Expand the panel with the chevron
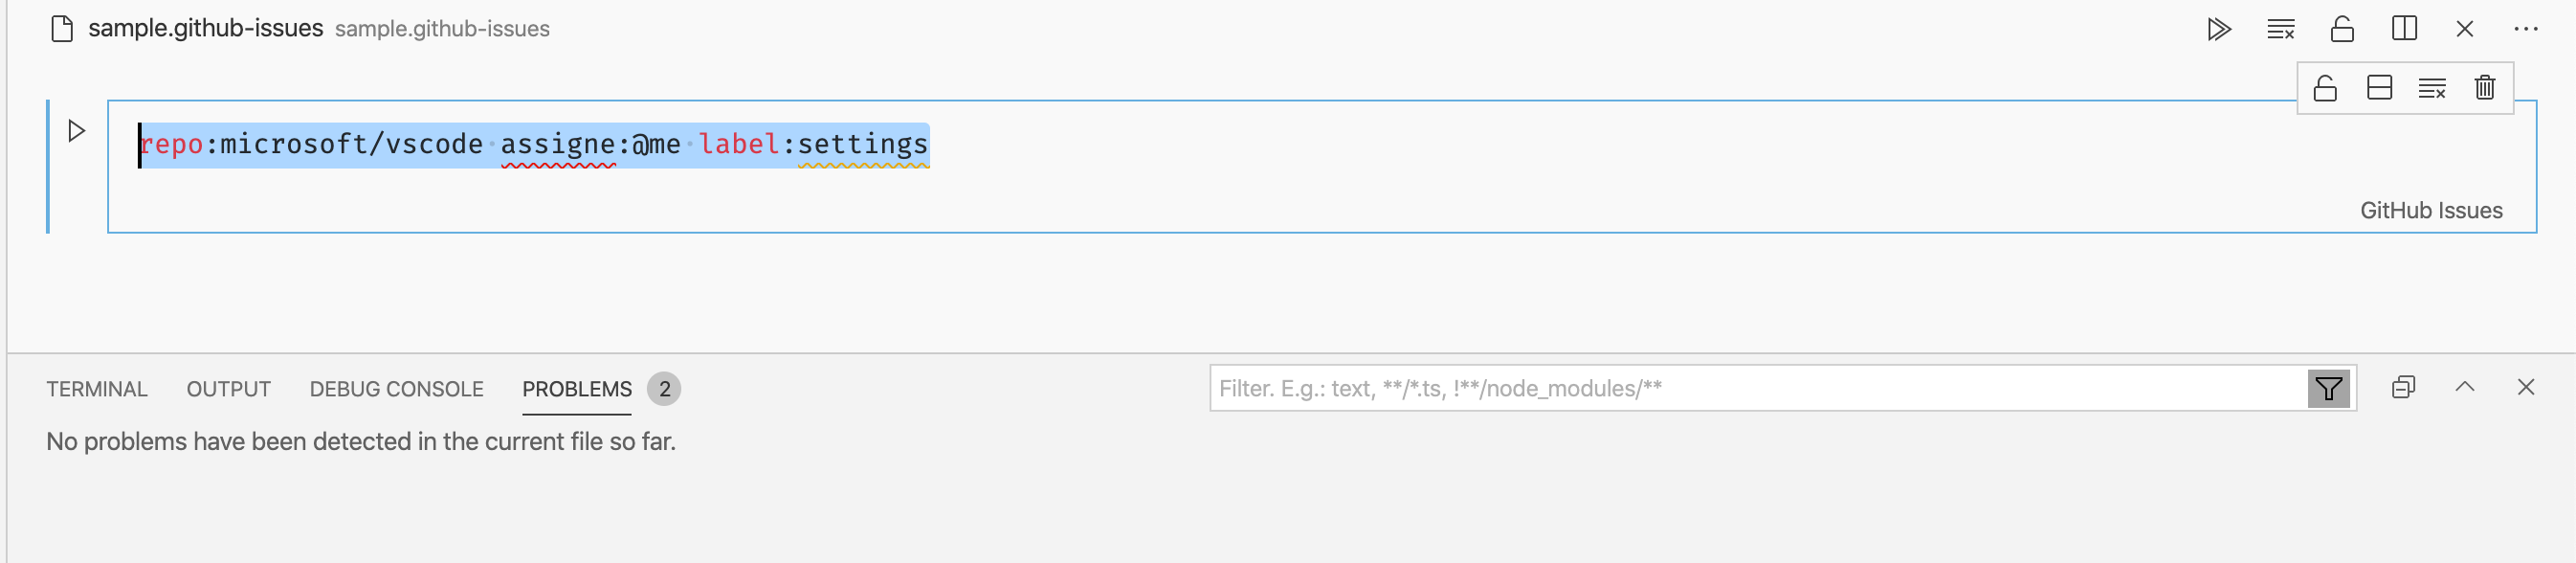This screenshot has height=563, width=2576. pos(2464,386)
